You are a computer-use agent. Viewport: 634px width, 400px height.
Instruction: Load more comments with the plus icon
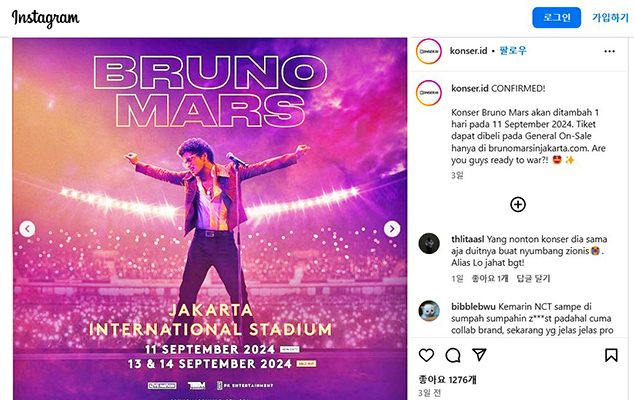(x=518, y=204)
